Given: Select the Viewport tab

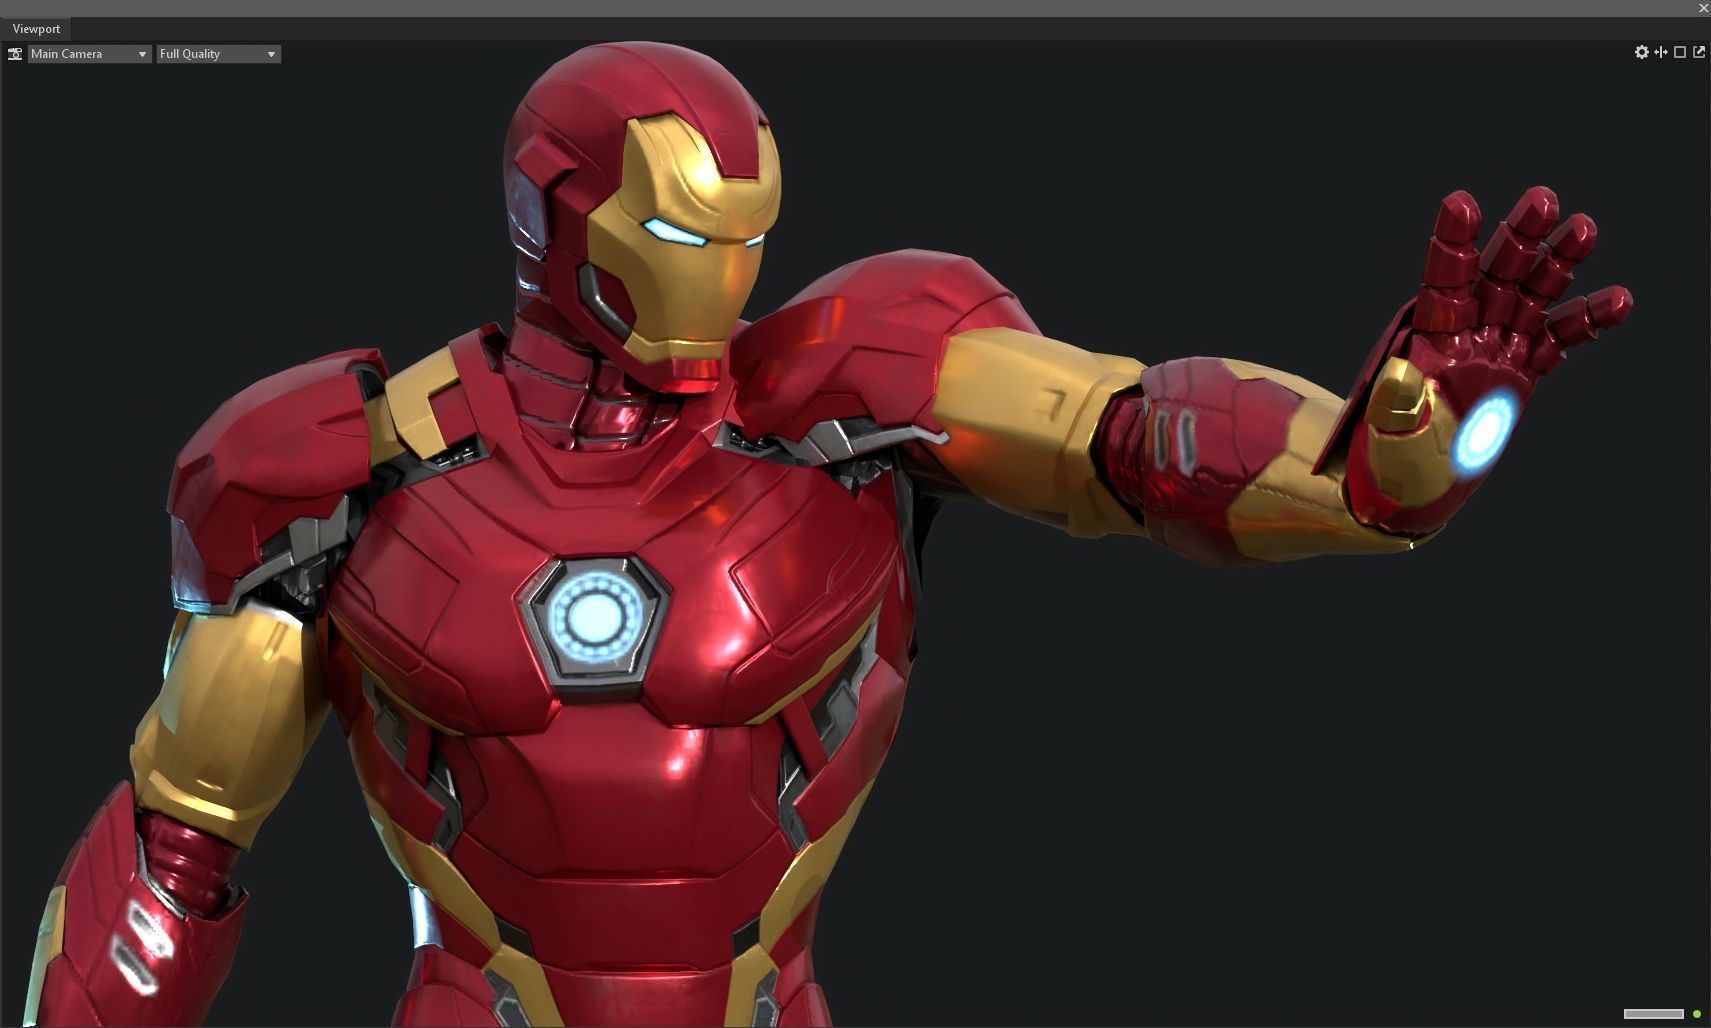Looking at the screenshot, I should 36,29.
